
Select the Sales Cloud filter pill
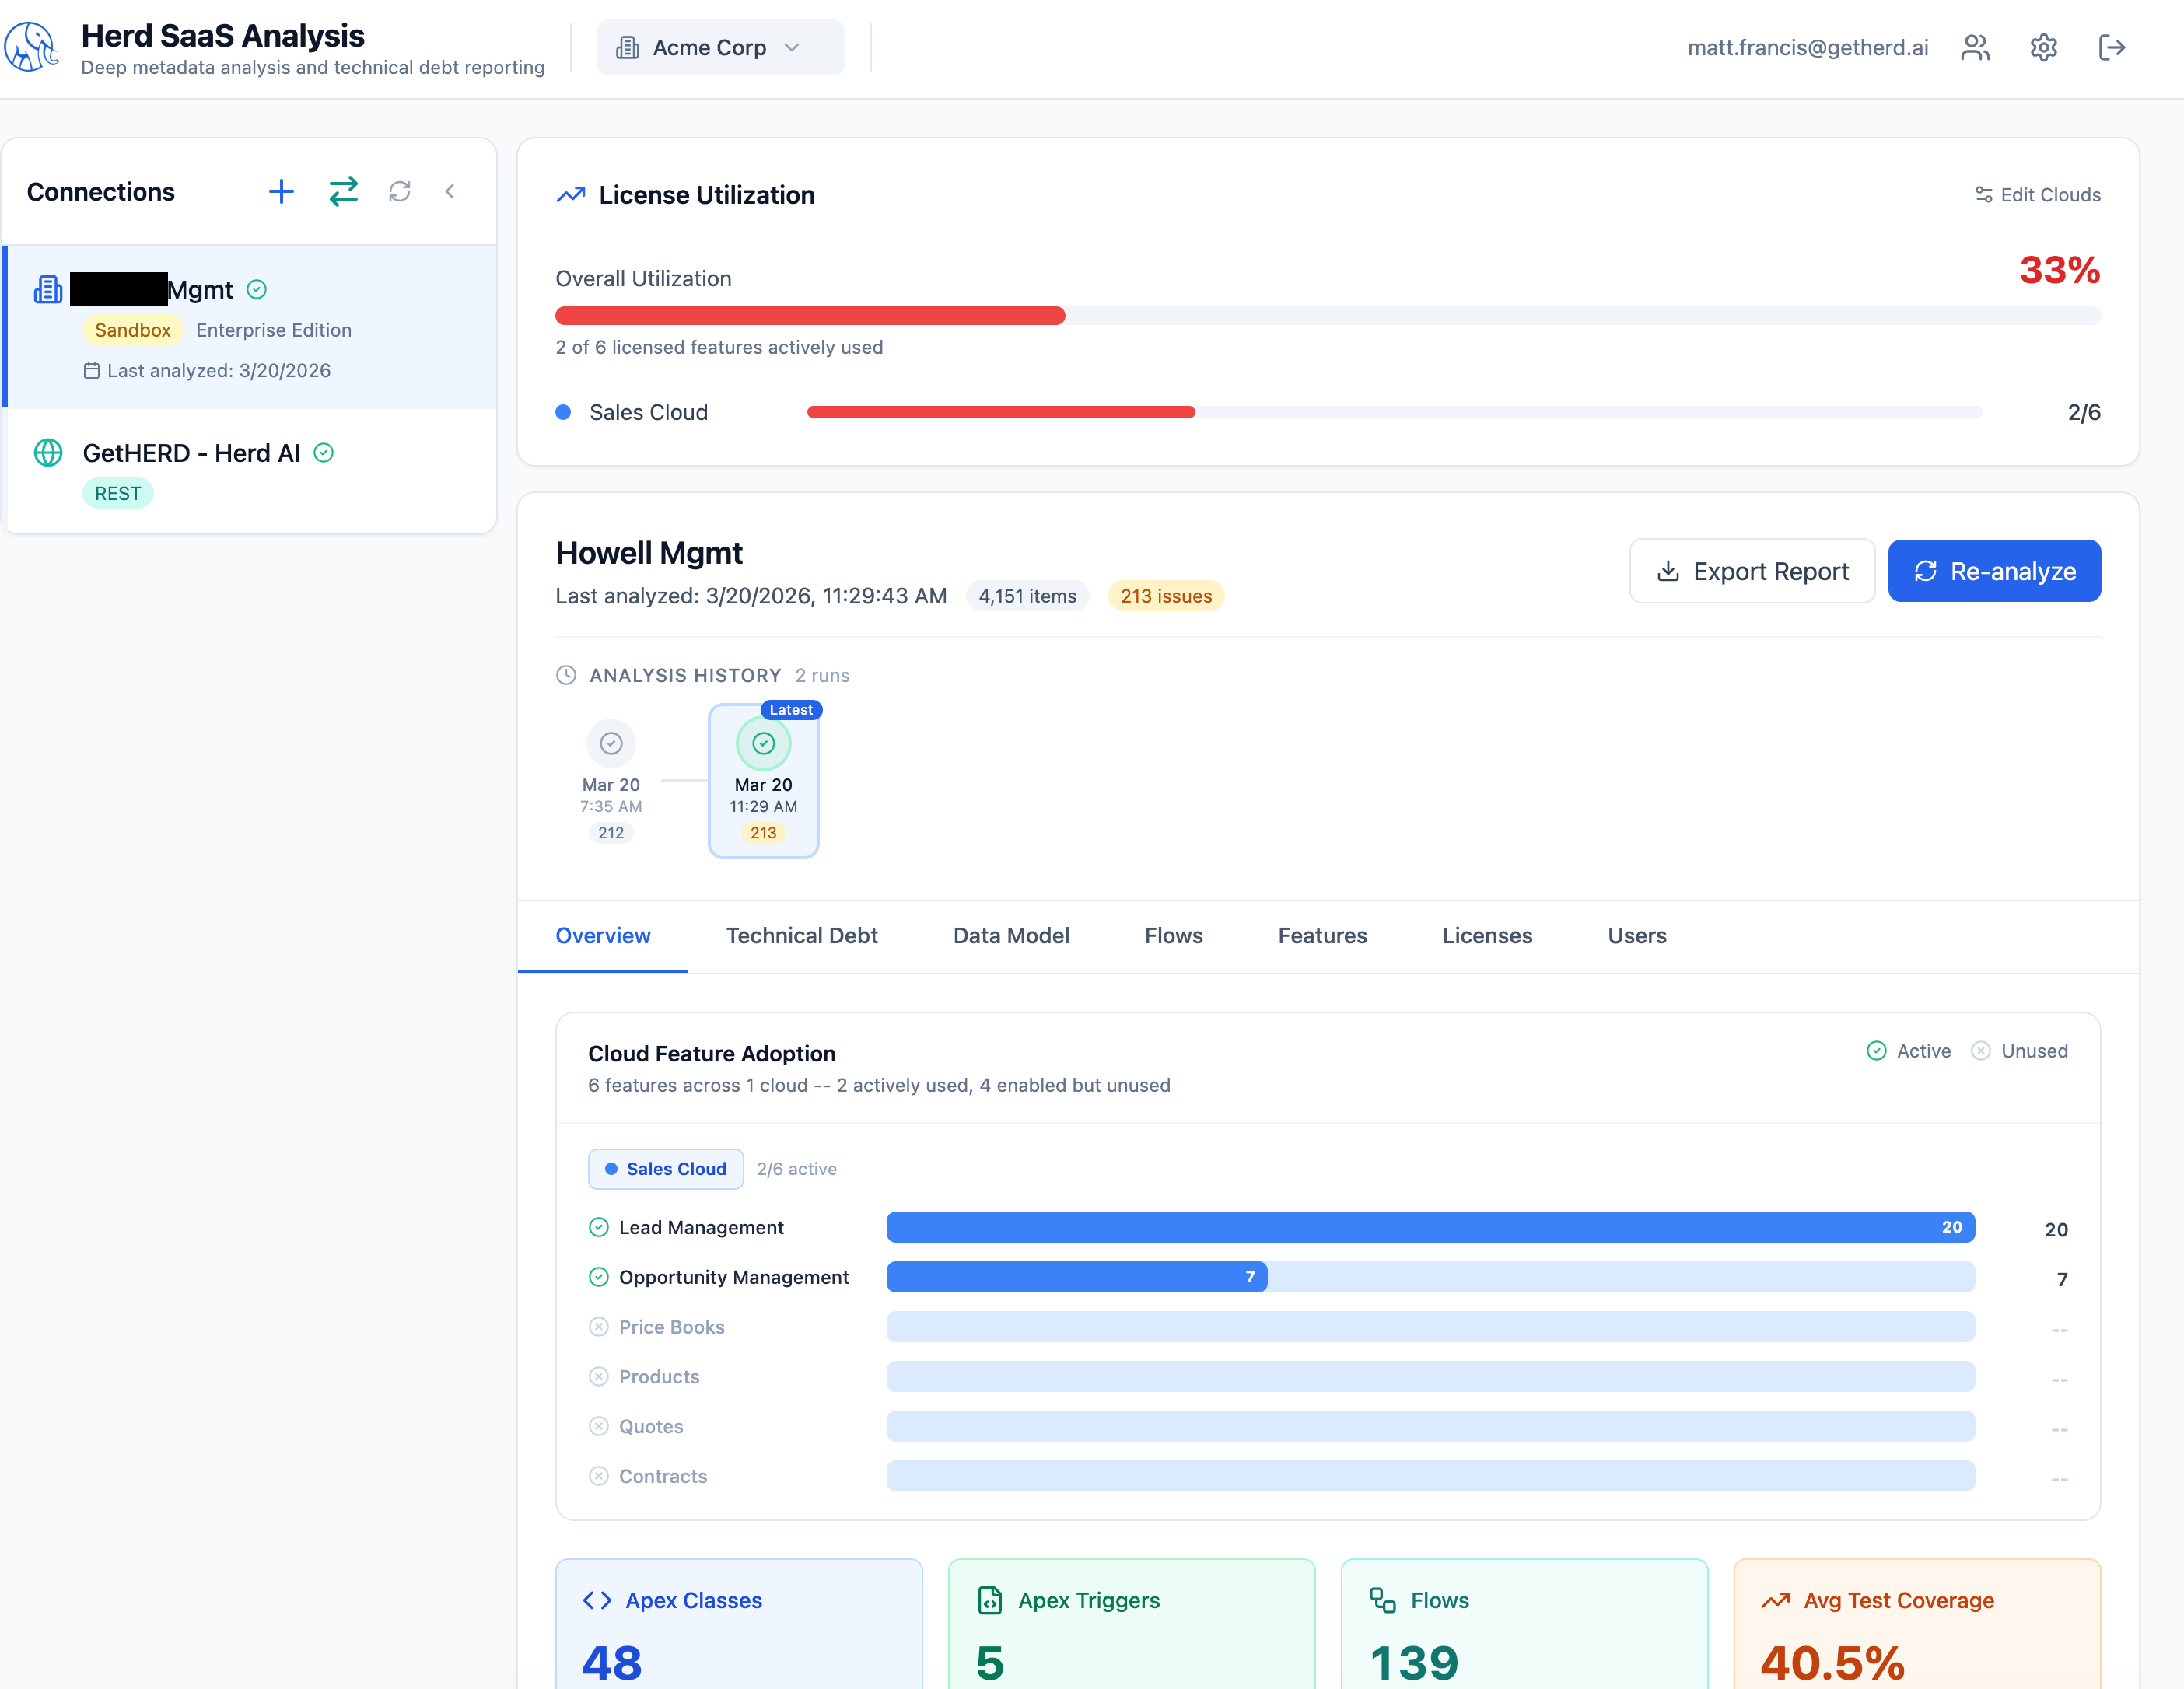click(665, 1168)
